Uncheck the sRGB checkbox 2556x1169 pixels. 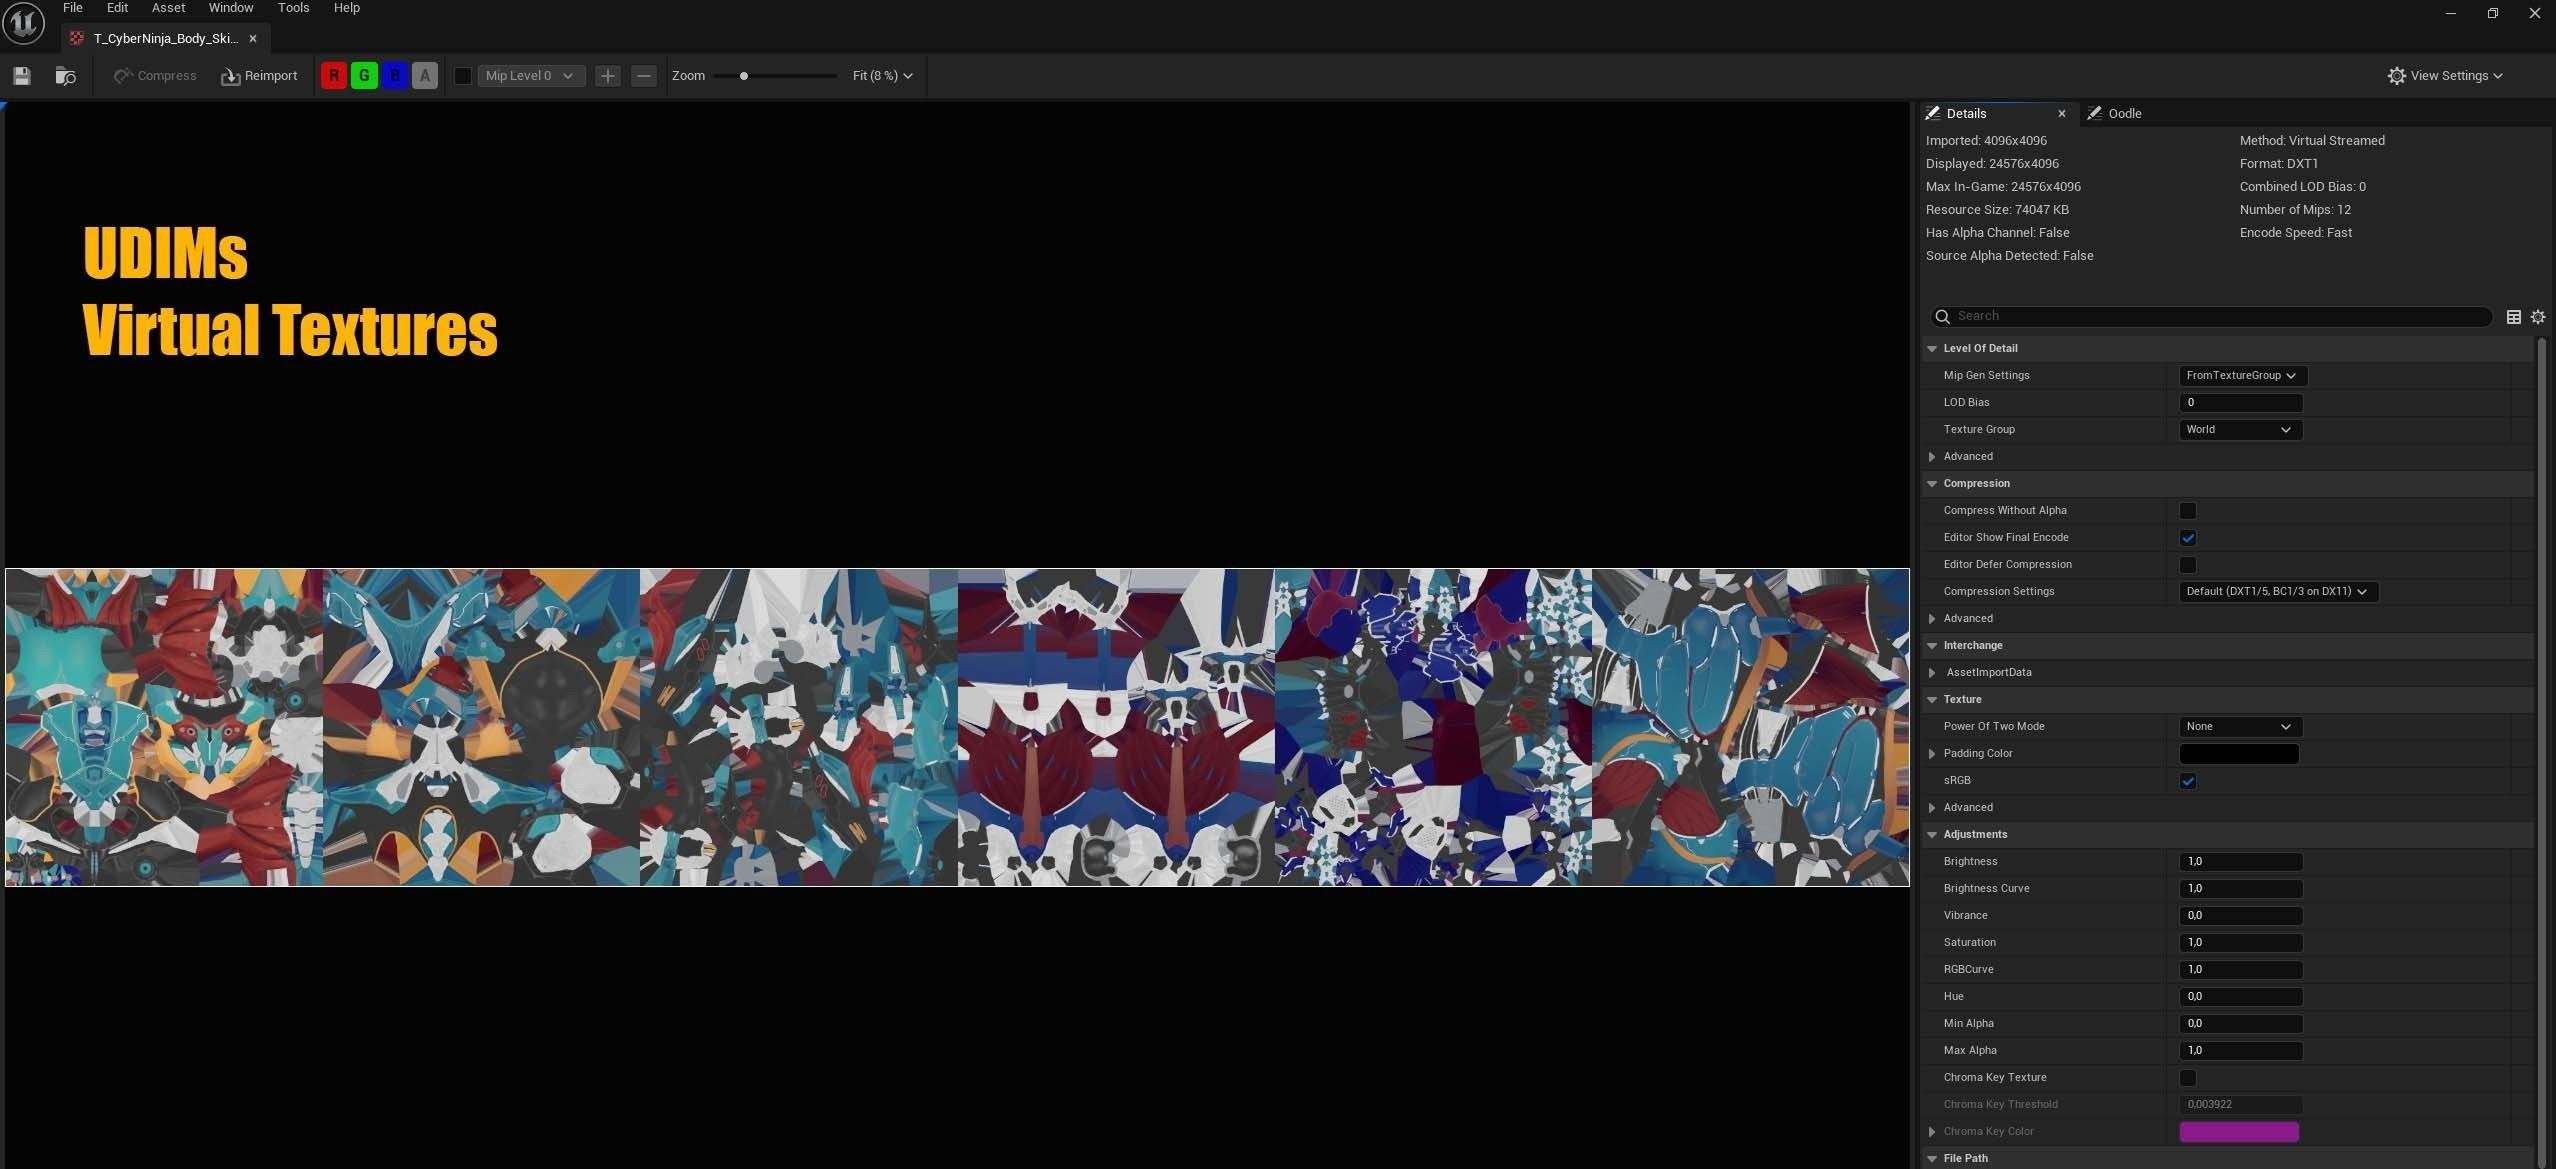coord(2188,781)
